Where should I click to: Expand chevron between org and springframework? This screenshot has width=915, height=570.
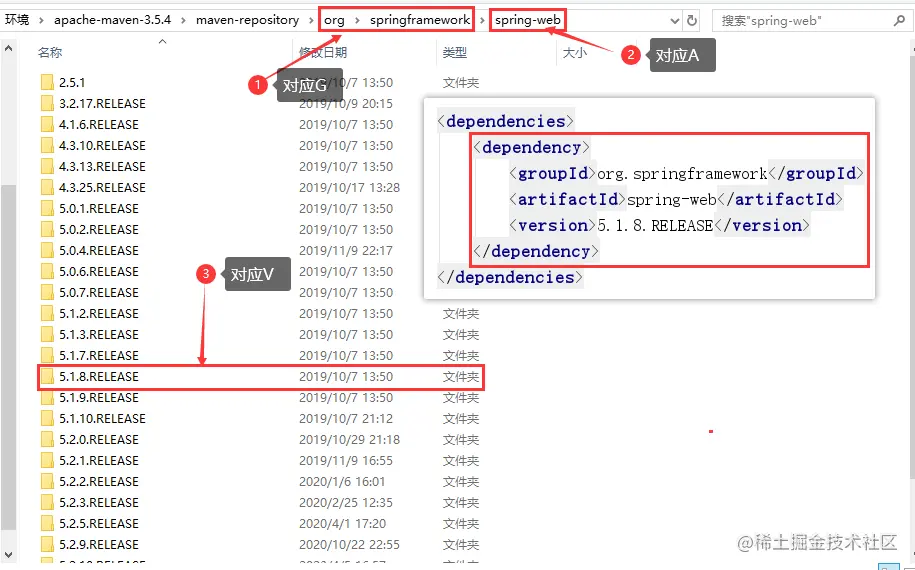pos(358,20)
